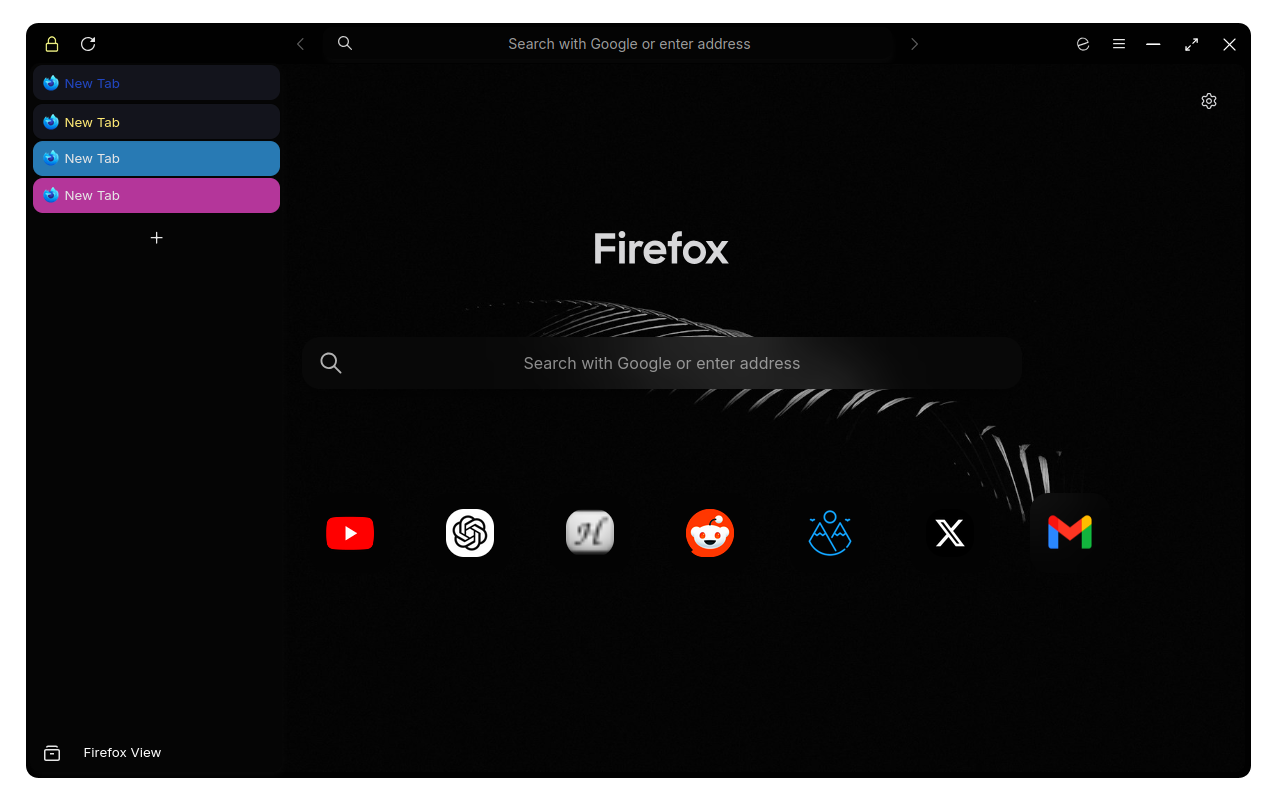
Task: Add a new tab with plus button
Action: (156, 238)
